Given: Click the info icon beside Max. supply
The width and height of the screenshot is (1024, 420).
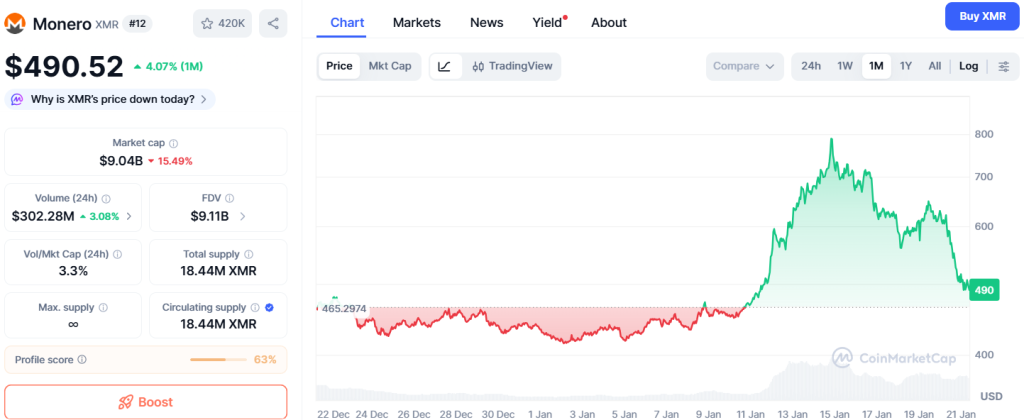Looking at the screenshot, I should (103, 307).
